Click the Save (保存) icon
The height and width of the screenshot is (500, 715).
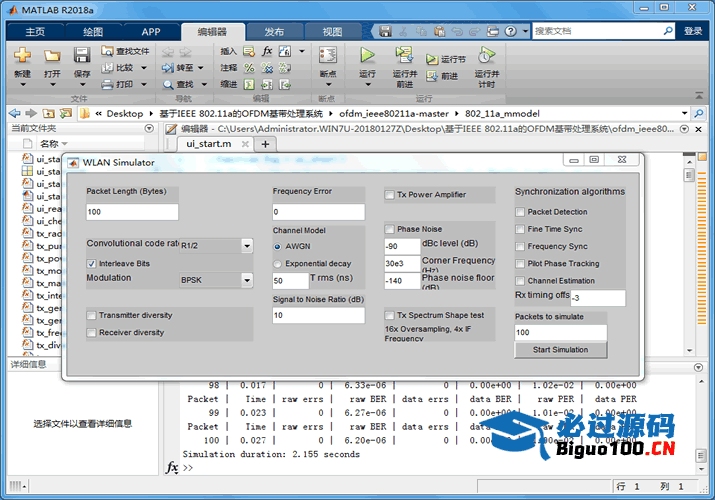coord(82,56)
